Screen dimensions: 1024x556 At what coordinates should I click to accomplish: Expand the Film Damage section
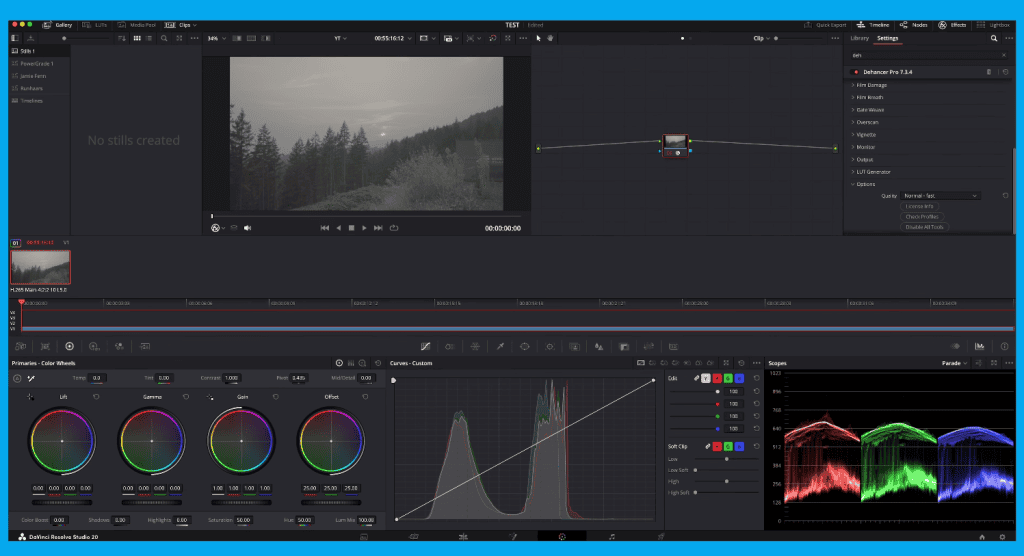[x=871, y=85]
